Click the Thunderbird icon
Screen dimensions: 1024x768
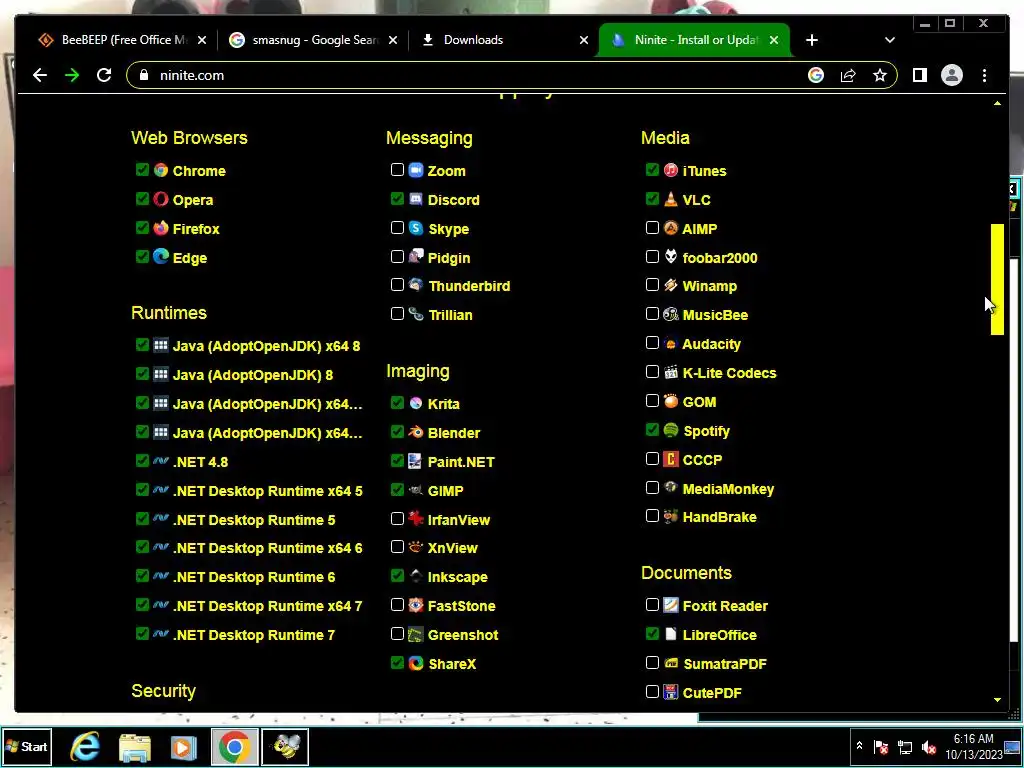coord(416,285)
